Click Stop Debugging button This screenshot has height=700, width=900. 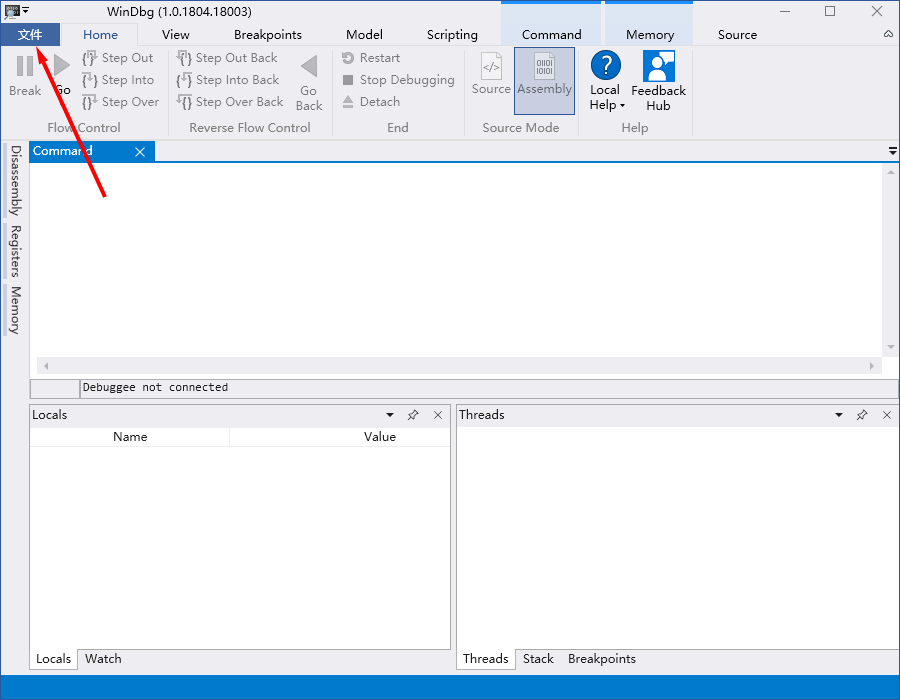[x=398, y=80]
